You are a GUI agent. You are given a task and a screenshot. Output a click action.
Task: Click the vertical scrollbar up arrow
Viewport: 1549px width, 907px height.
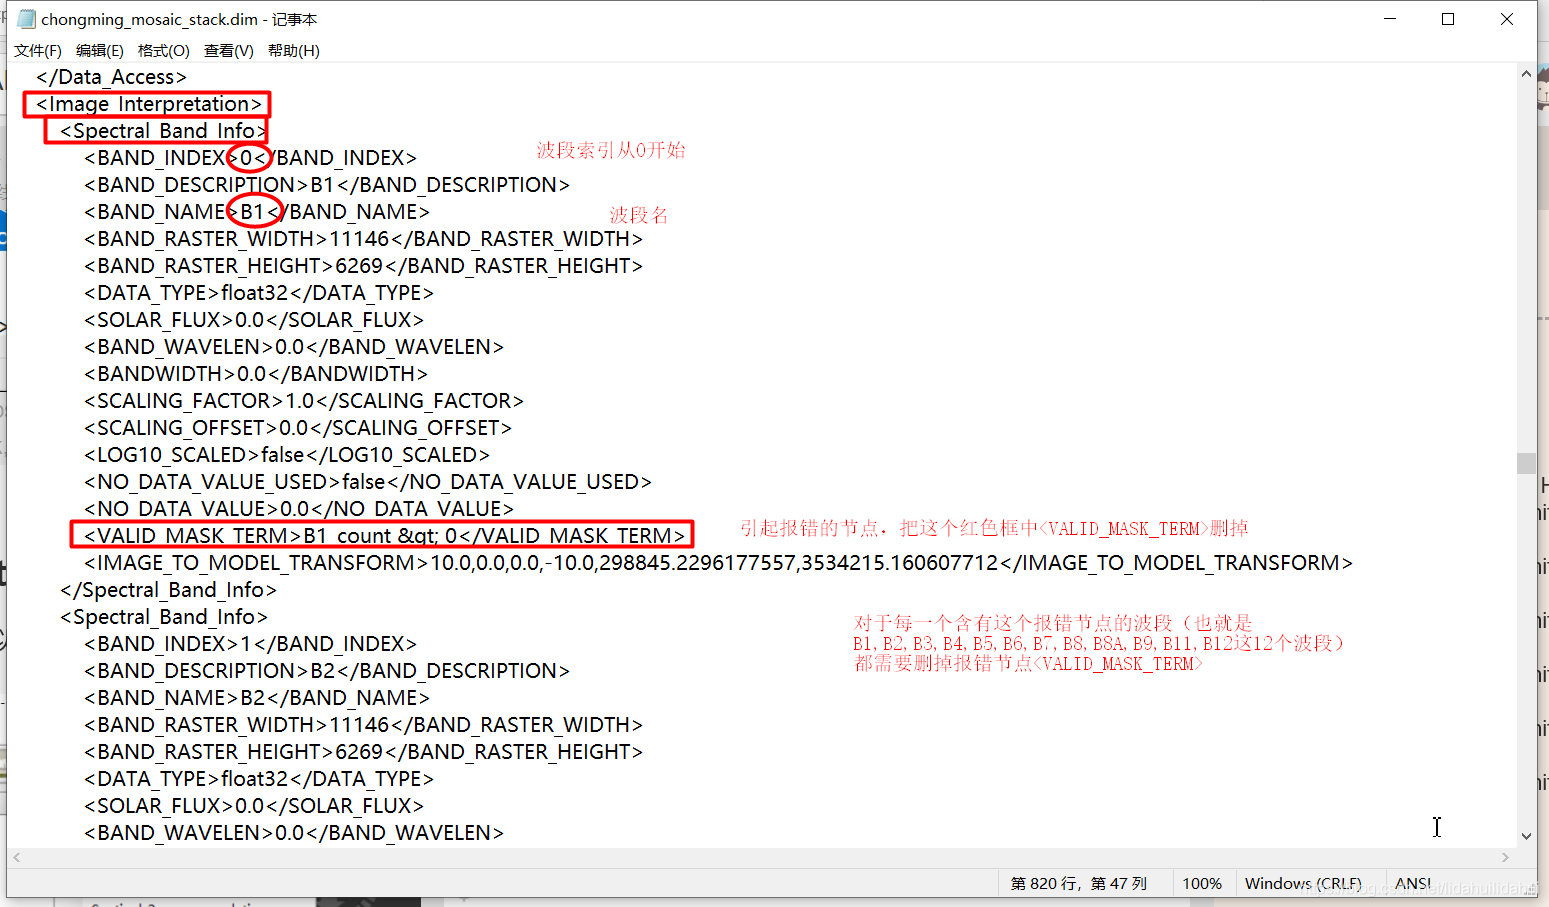(1526, 74)
